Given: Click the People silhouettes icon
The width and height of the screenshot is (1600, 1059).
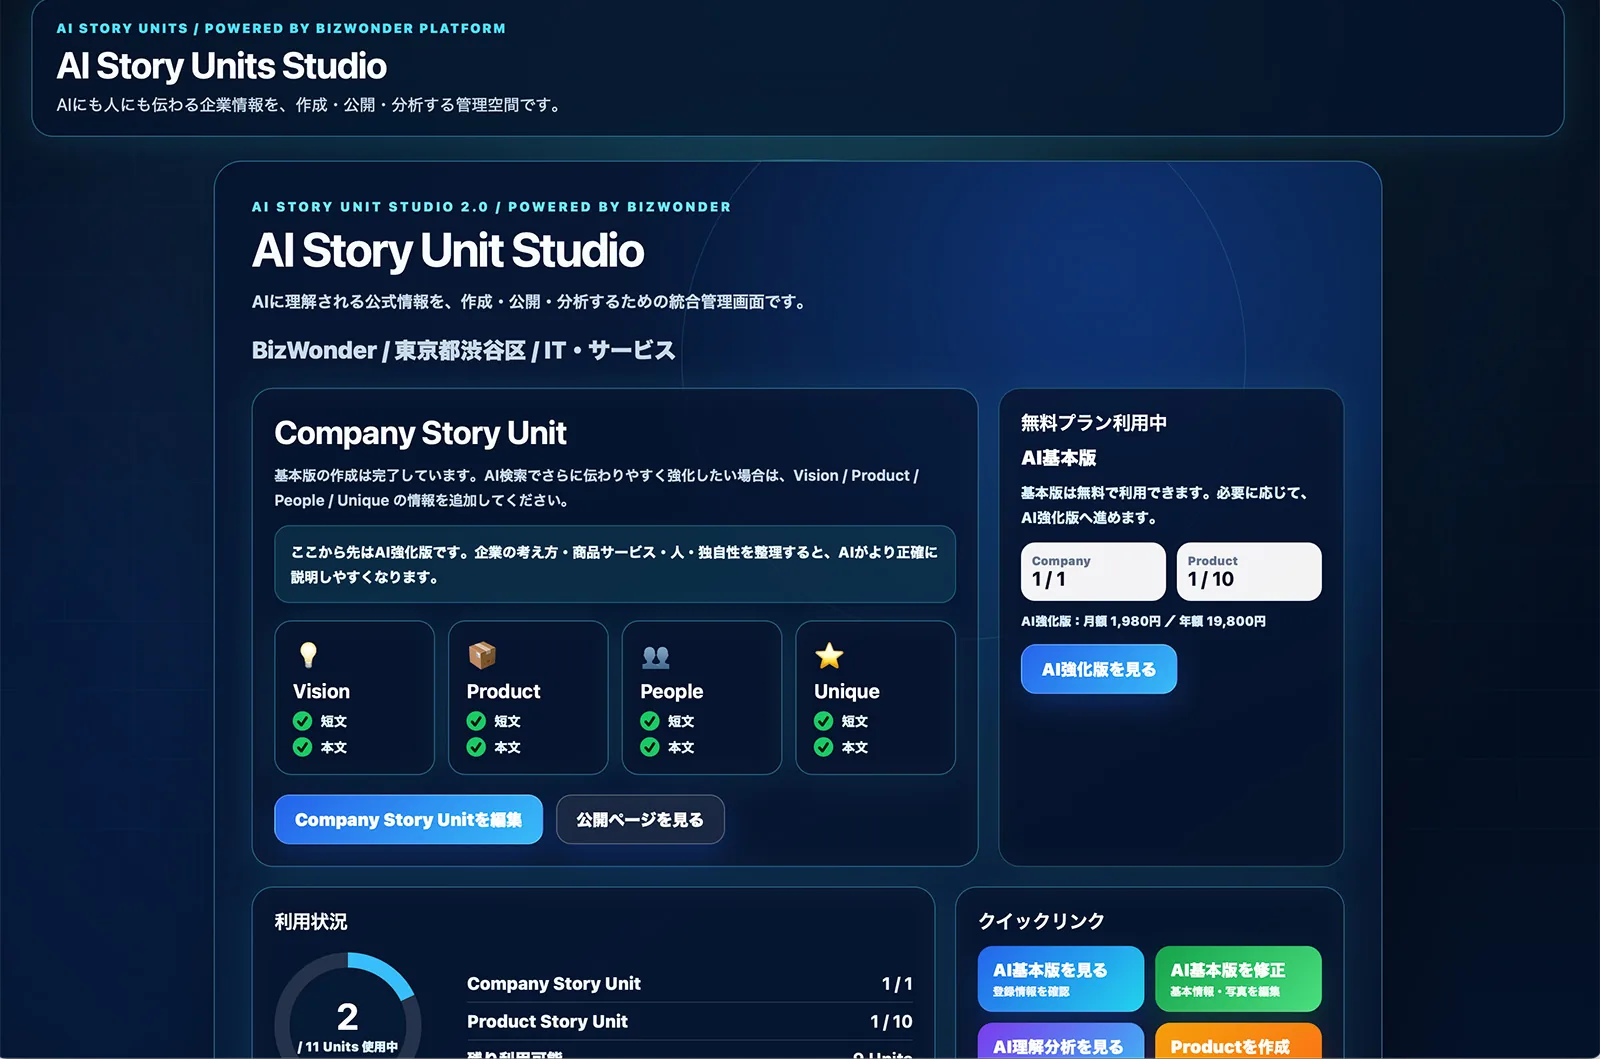Looking at the screenshot, I should [656, 656].
